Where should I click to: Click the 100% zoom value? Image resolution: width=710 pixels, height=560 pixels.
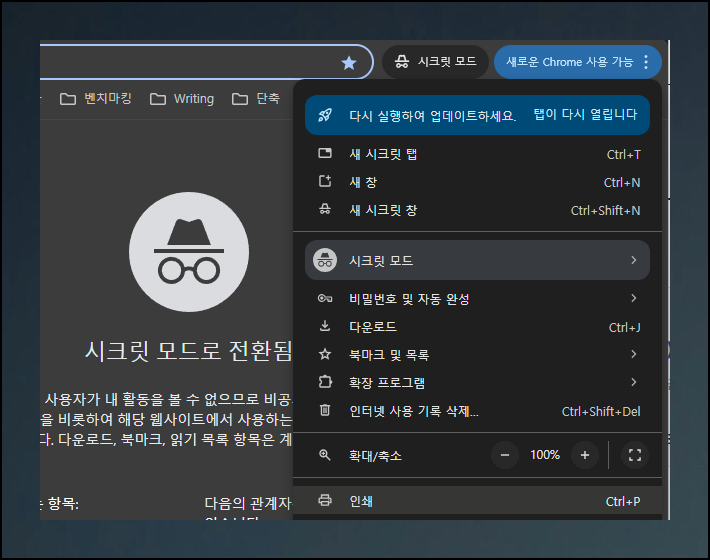(x=545, y=455)
